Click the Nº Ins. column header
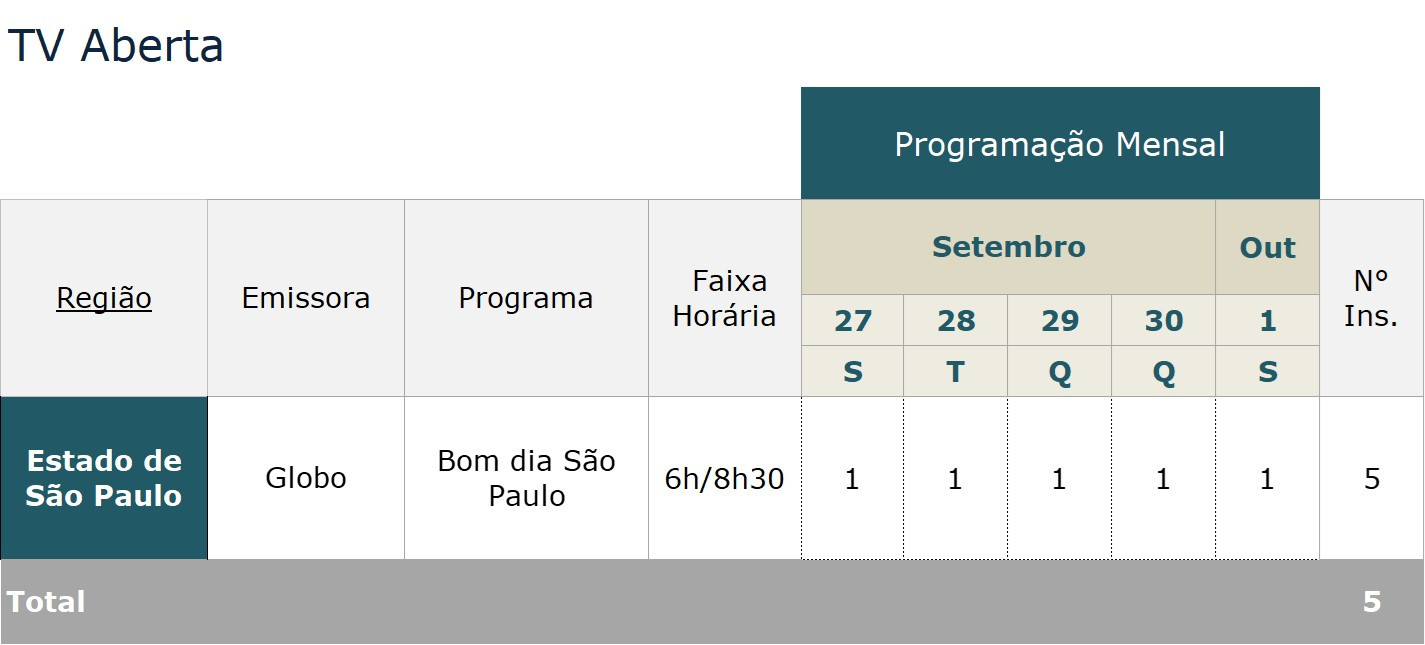The width and height of the screenshot is (1425, 645). coord(1371,298)
